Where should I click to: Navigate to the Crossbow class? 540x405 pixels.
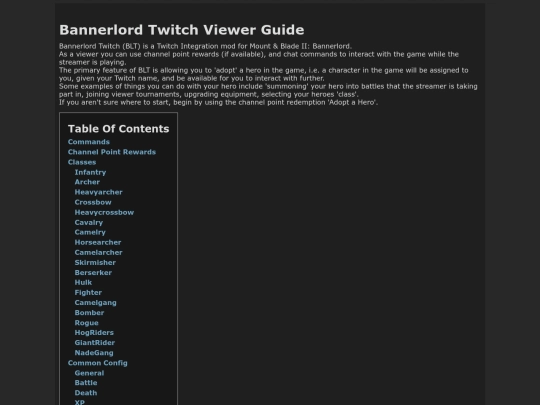(93, 202)
